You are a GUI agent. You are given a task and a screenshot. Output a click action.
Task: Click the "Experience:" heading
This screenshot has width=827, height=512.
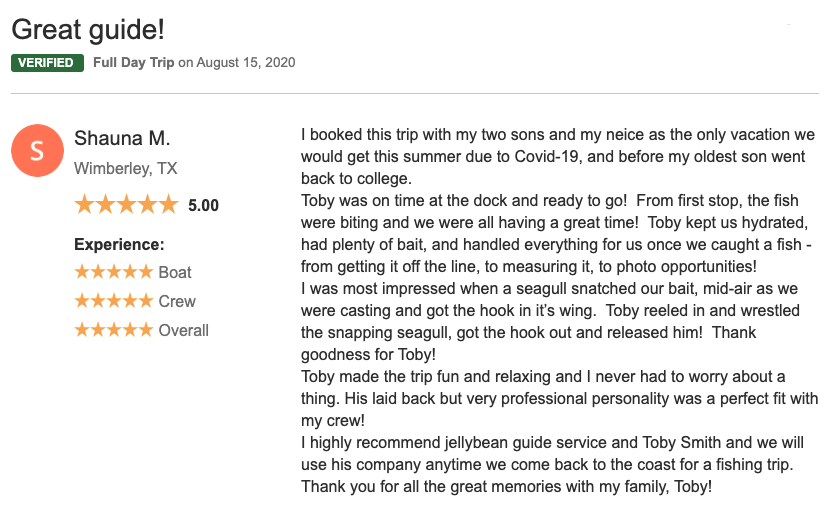tap(119, 244)
